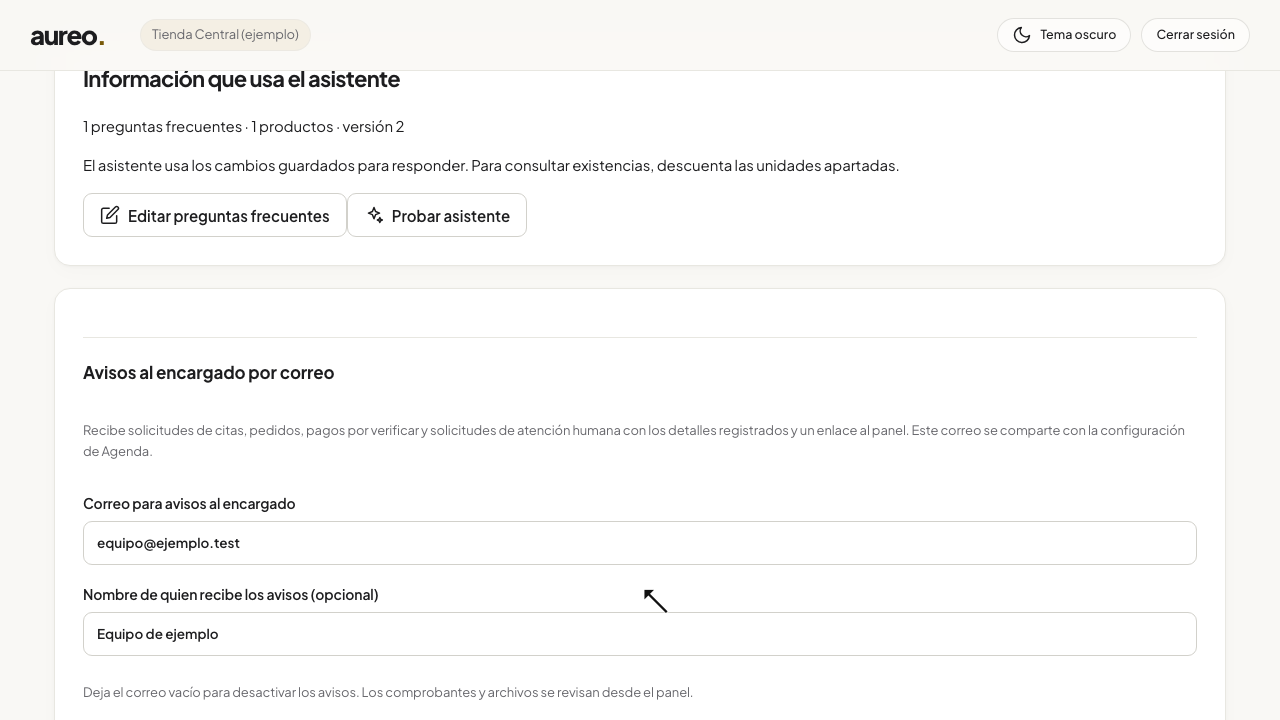
Task: Click the moon icon for dark theme
Action: click(1022, 35)
